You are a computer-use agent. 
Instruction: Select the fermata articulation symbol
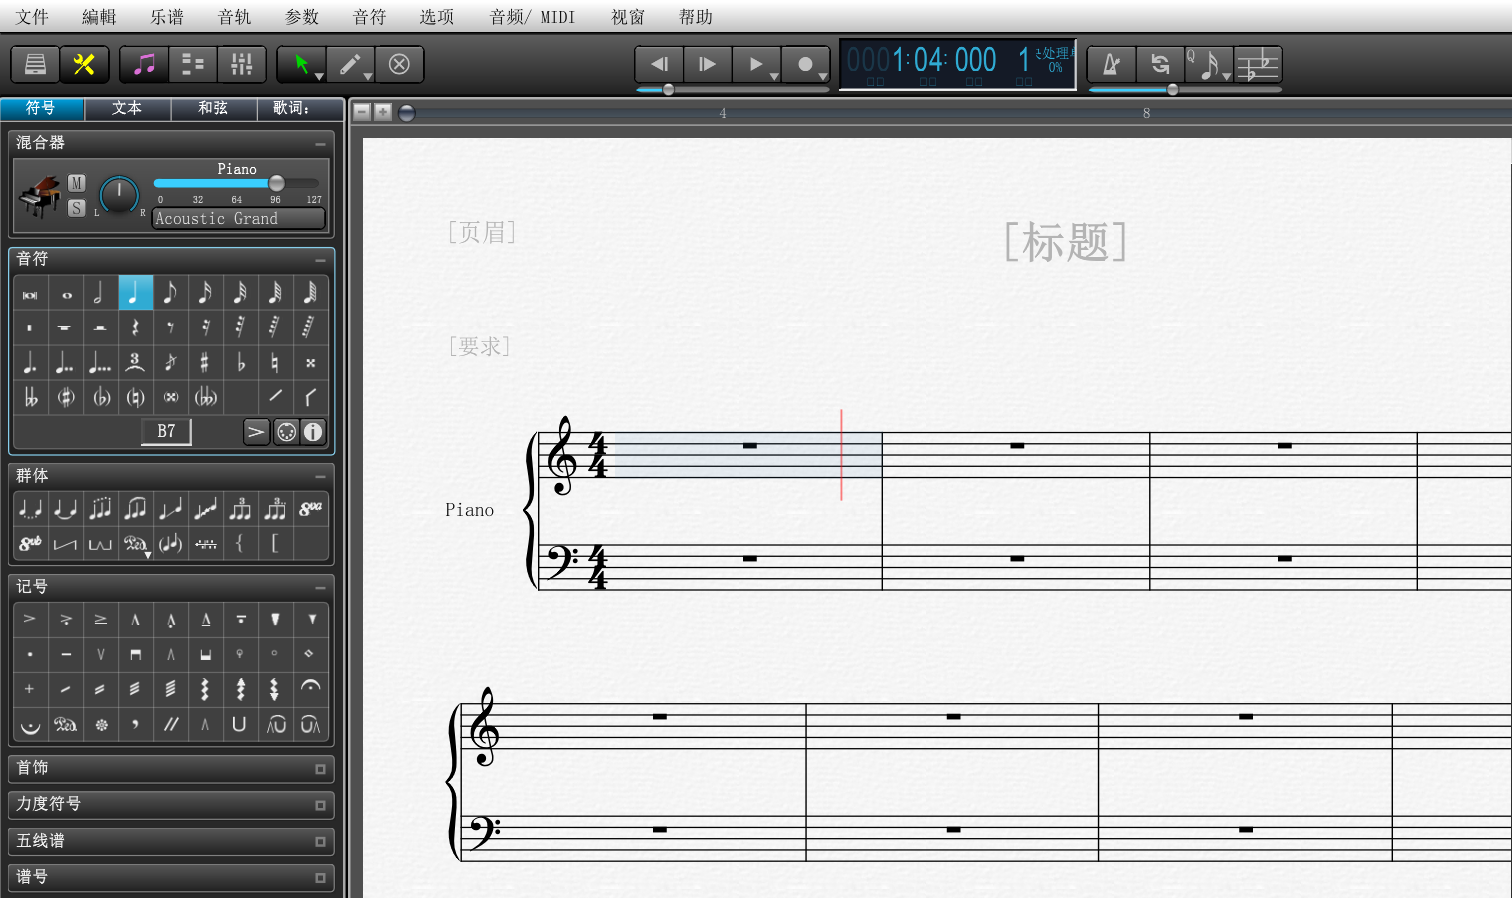click(310, 689)
